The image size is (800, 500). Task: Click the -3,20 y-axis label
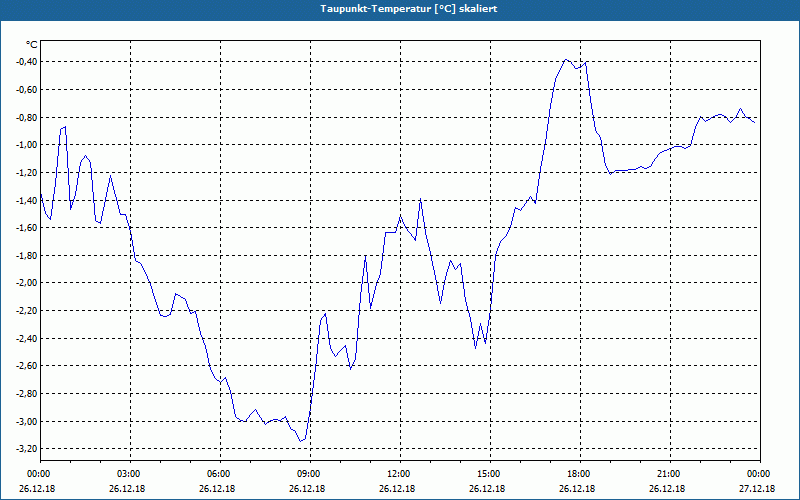click(x=28, y=449)
